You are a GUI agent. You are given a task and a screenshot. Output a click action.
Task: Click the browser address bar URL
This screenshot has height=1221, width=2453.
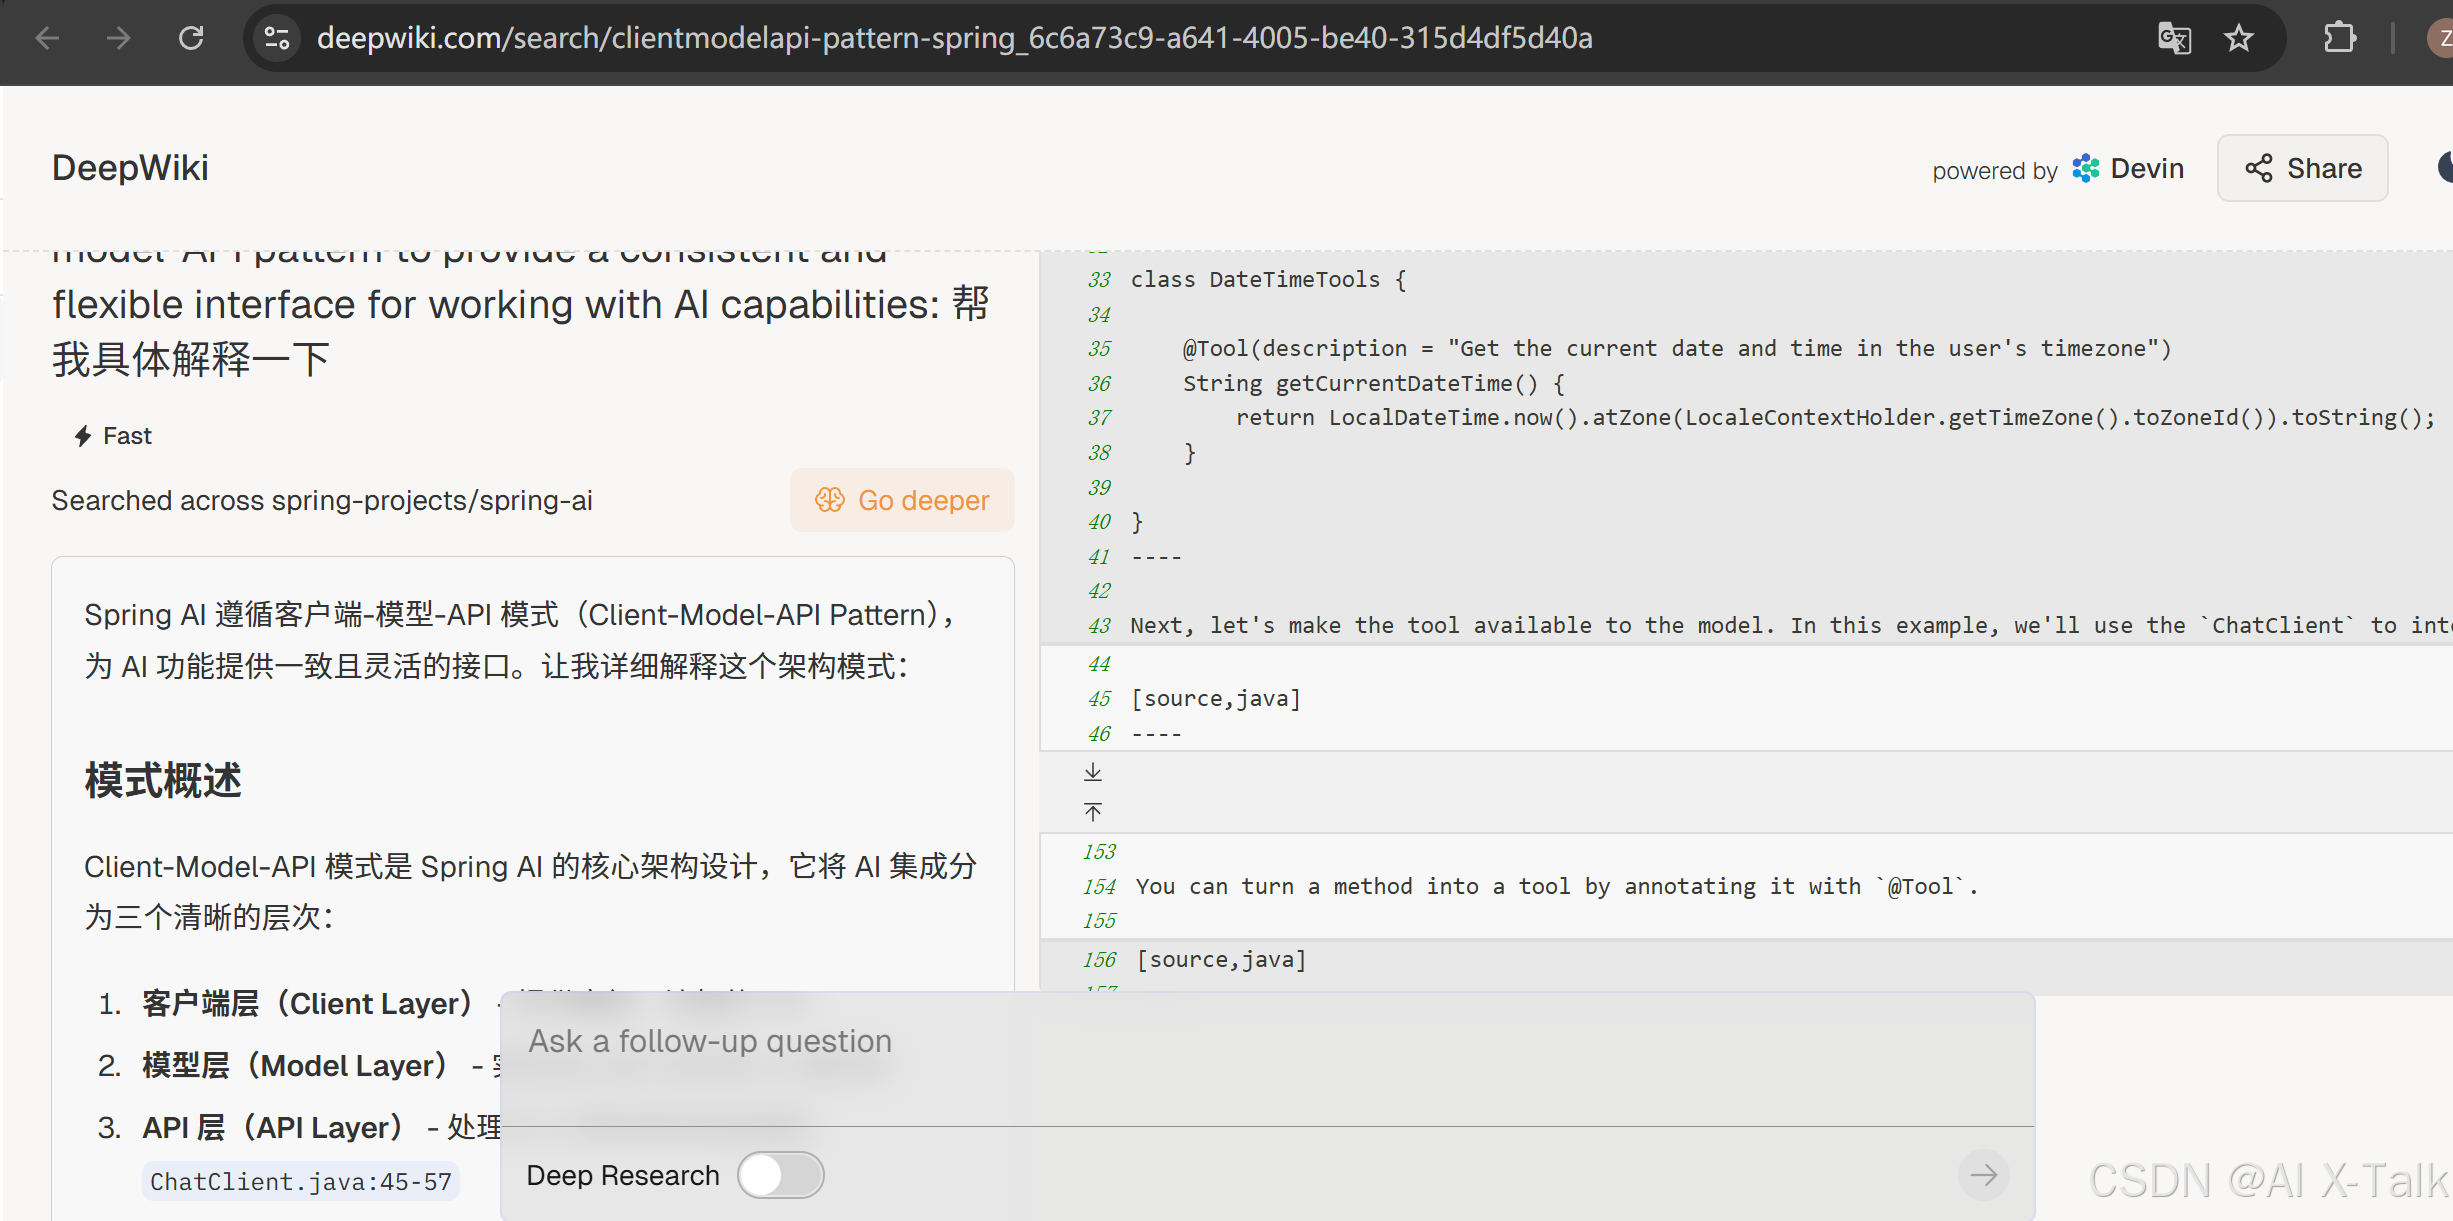tap(954, 38)
